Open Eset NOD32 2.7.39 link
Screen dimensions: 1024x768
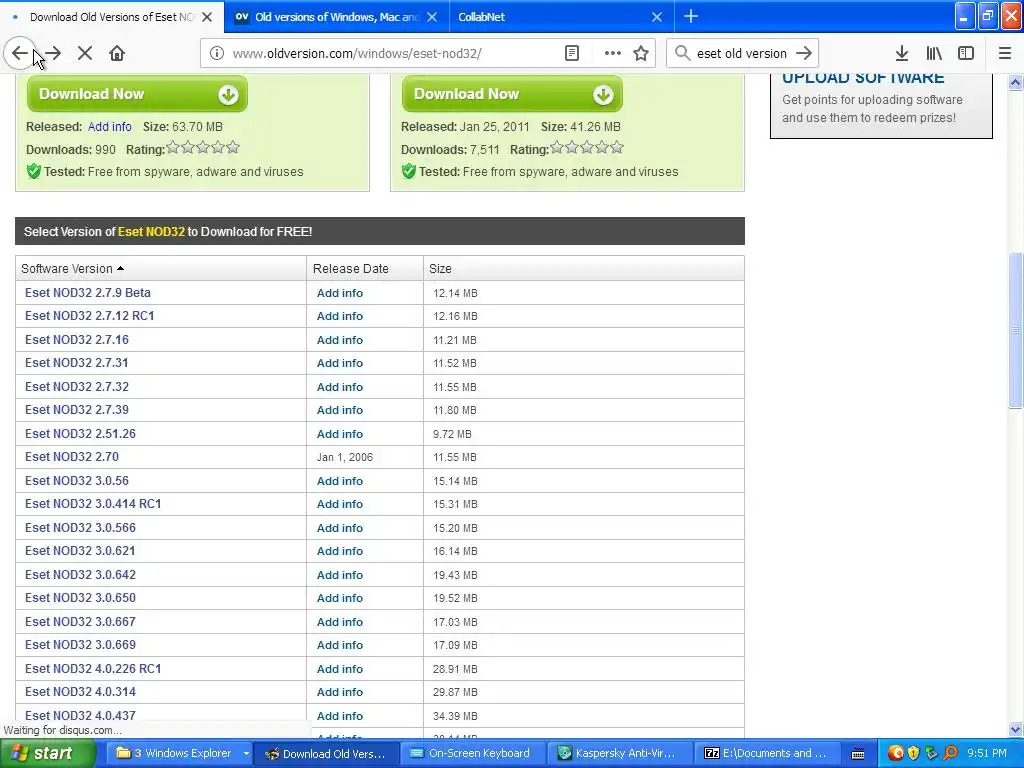(x=76, y=410)
